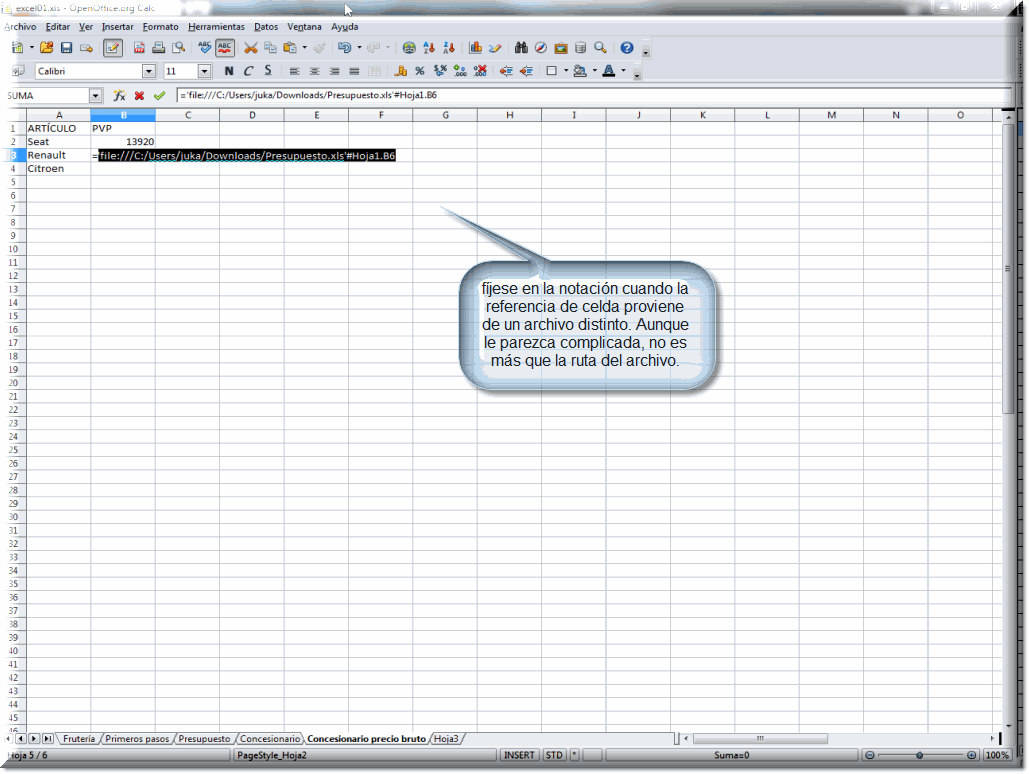Switch to the Presupuesto sheet tab

tap(204, 739)
